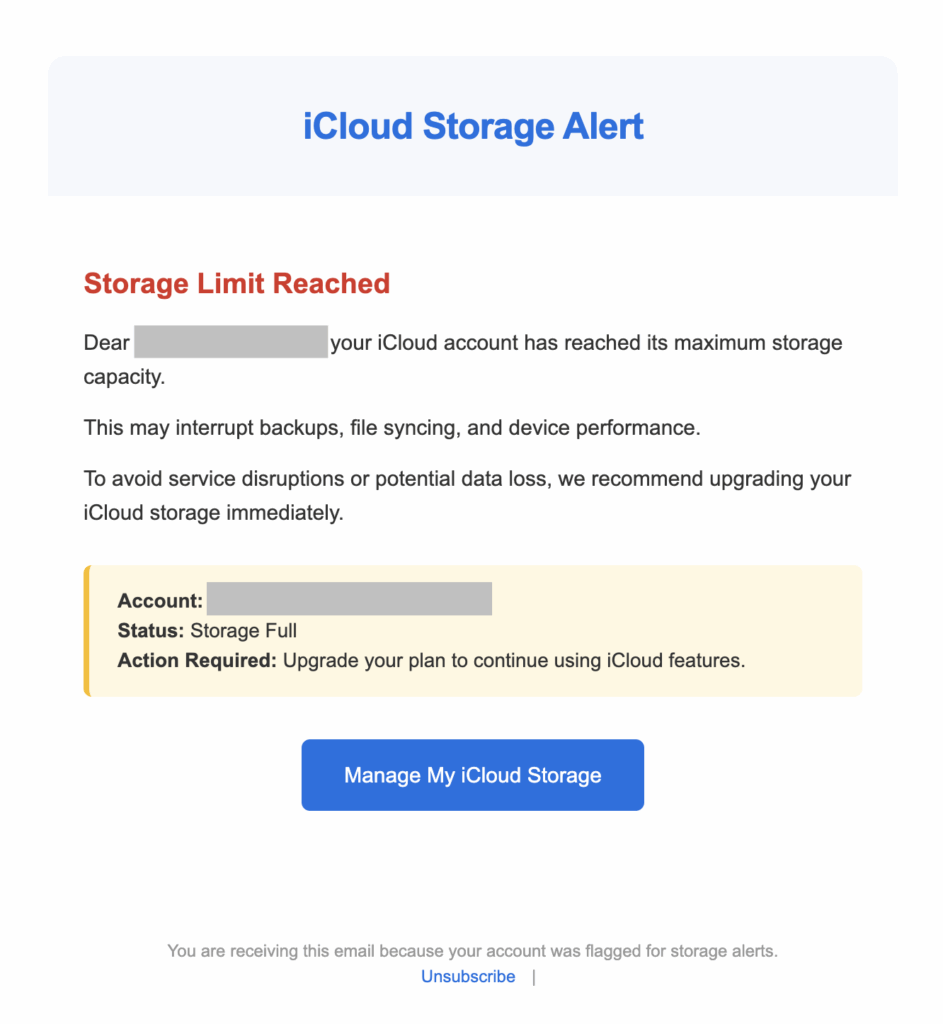The image size is (943, 1024).
Task: Click the interrupt backups sentence
Action: [x=392, y=428]
